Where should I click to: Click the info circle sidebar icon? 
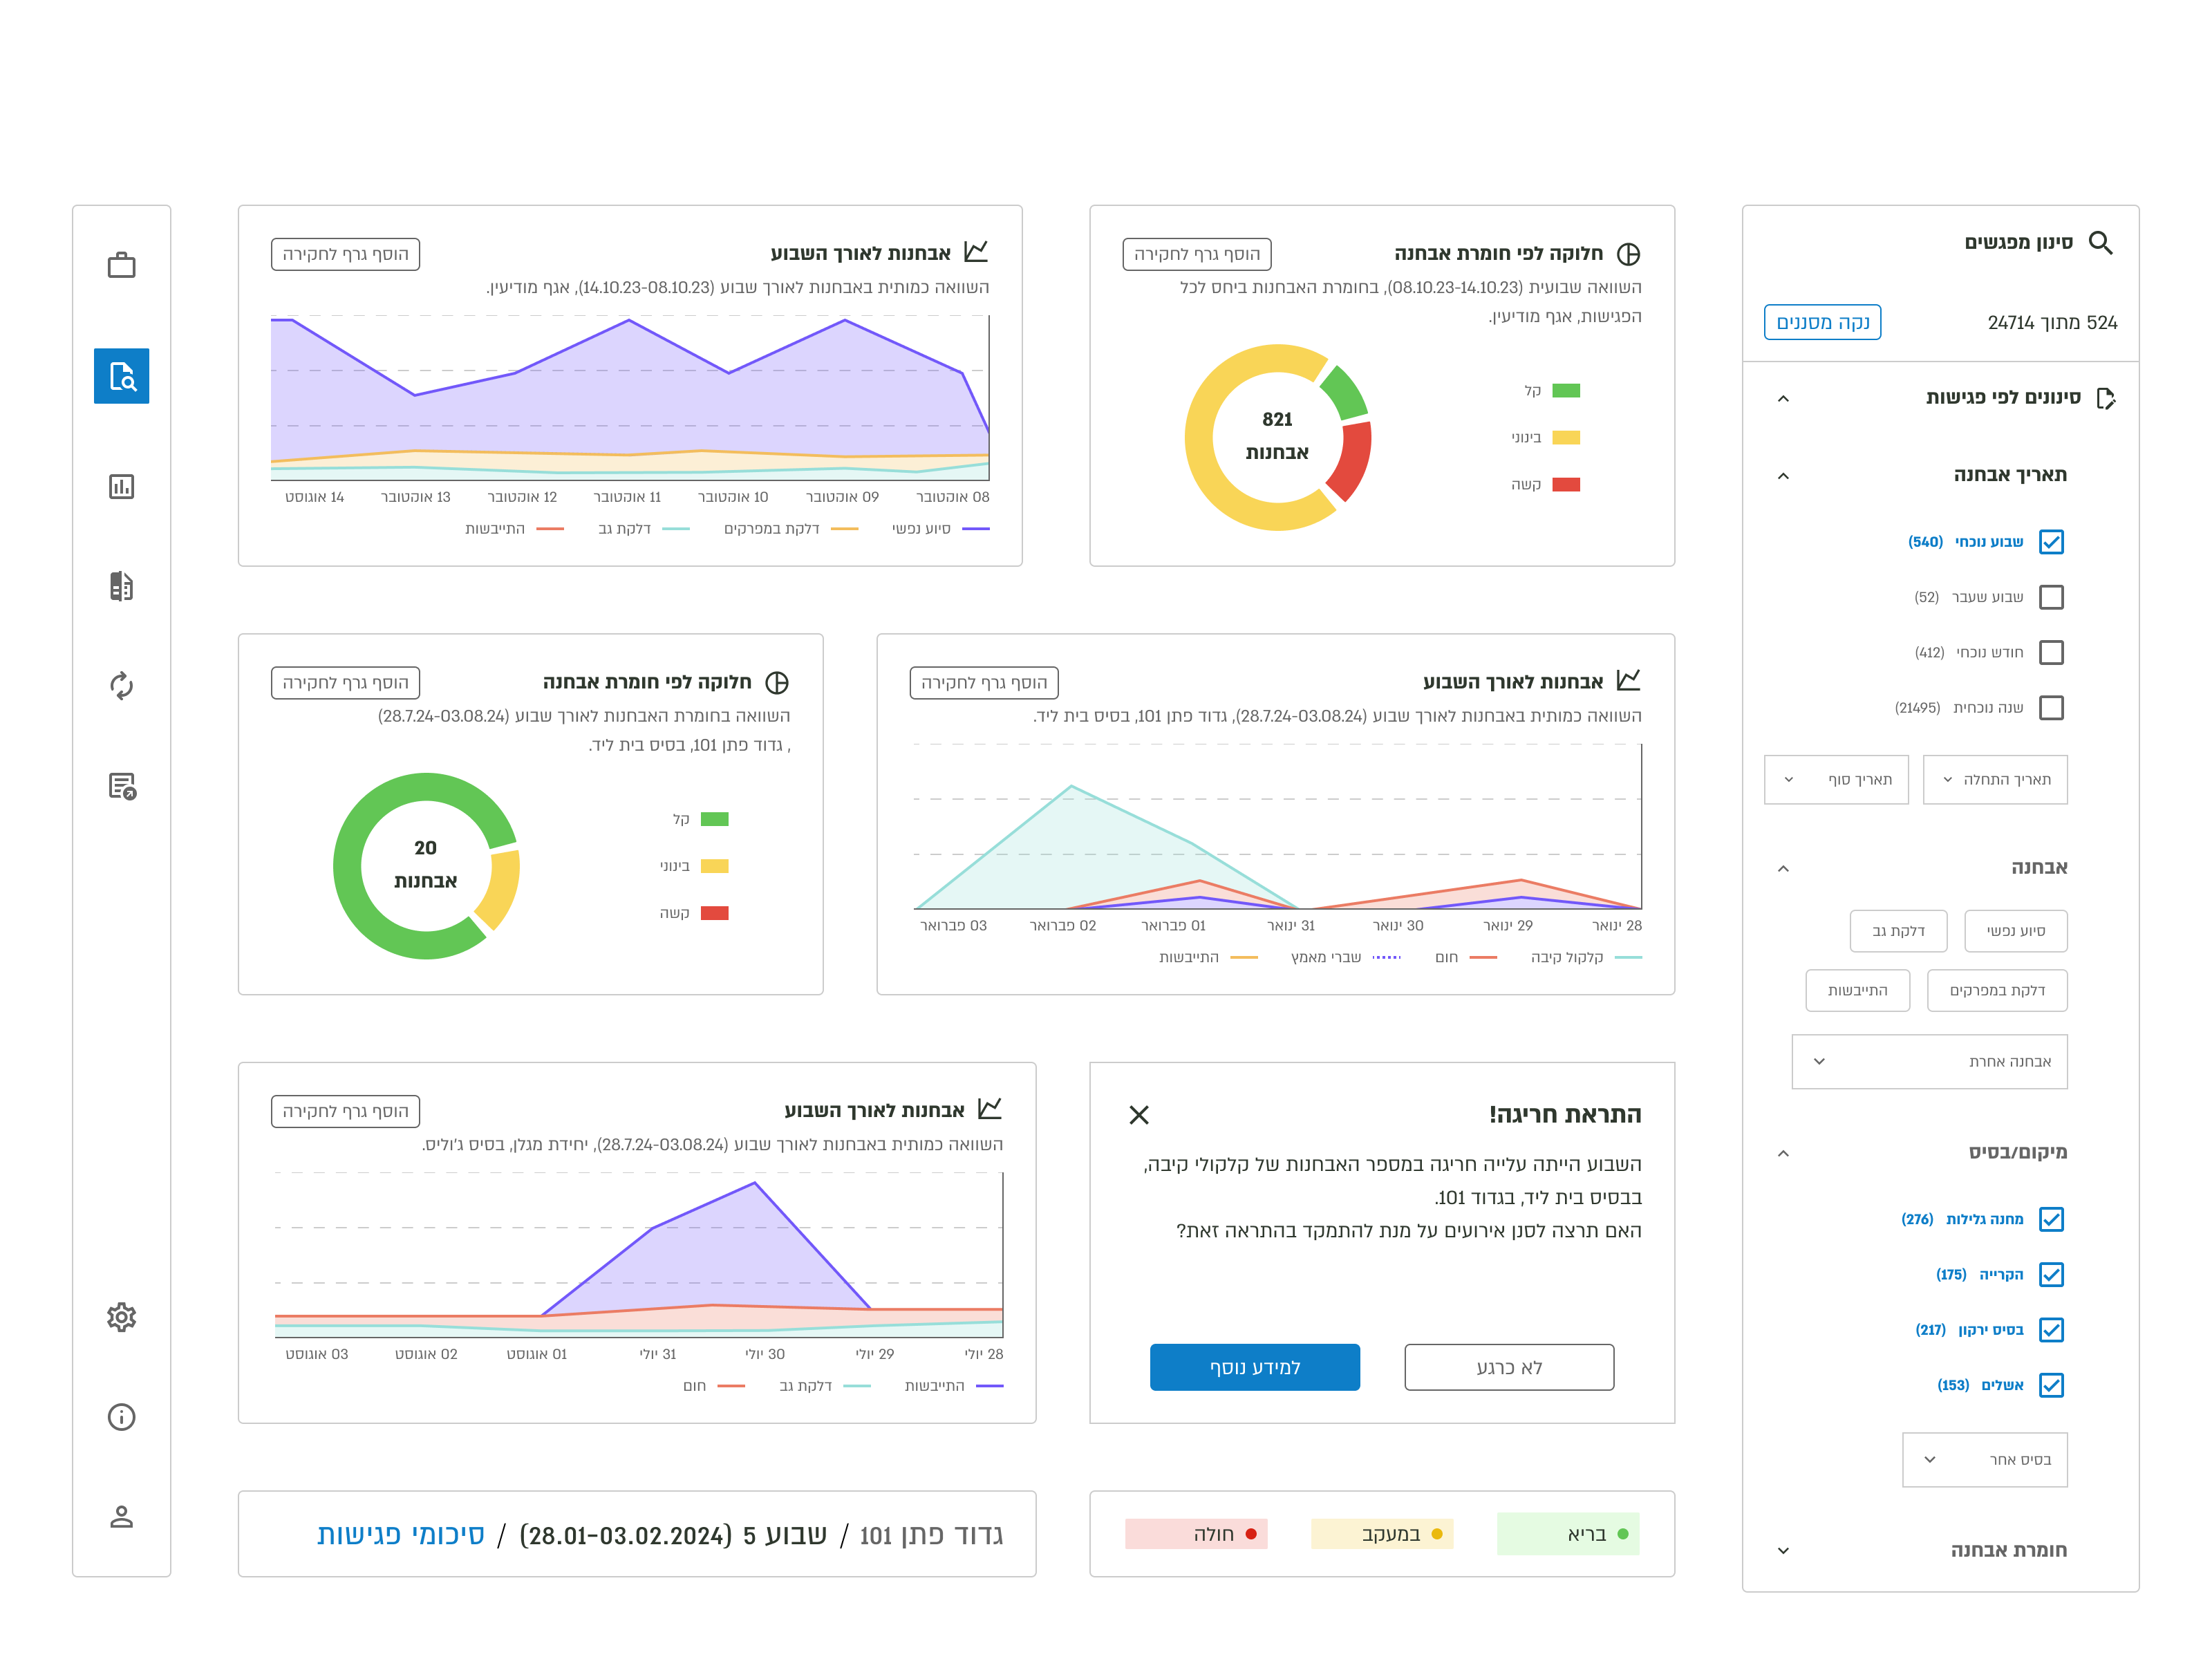[121, 1417]
